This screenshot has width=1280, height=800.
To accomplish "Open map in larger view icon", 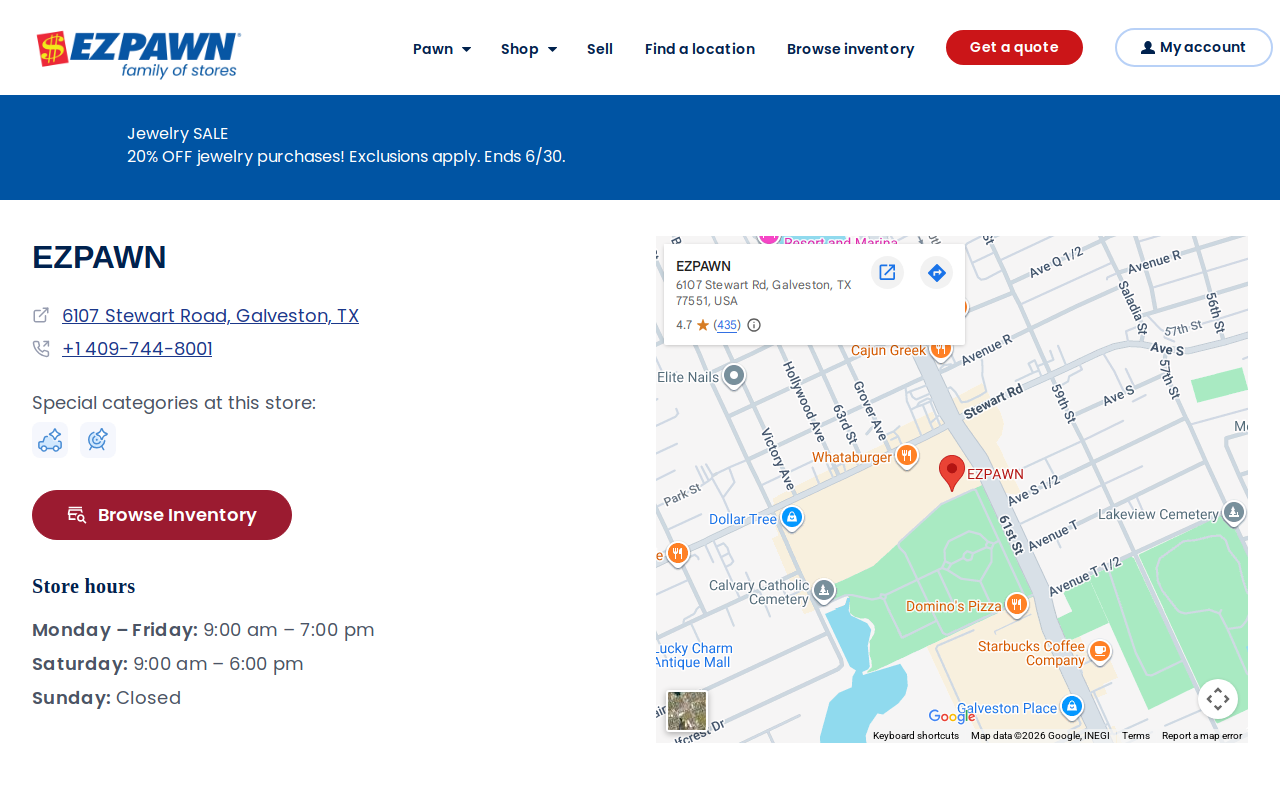I will [887, 272].
